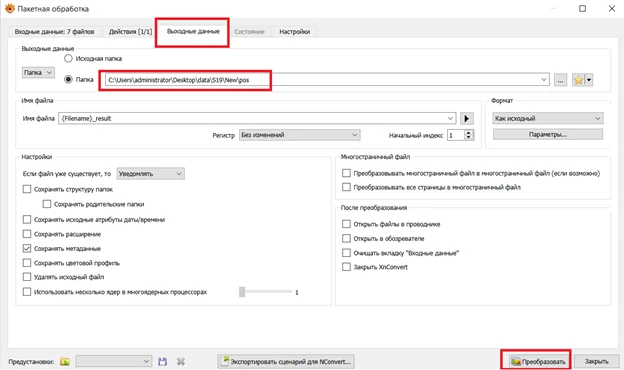This screenshot has width=624, height=370.
Task: Click the Начальный индекс number field
Action: [x=456, y=135]
